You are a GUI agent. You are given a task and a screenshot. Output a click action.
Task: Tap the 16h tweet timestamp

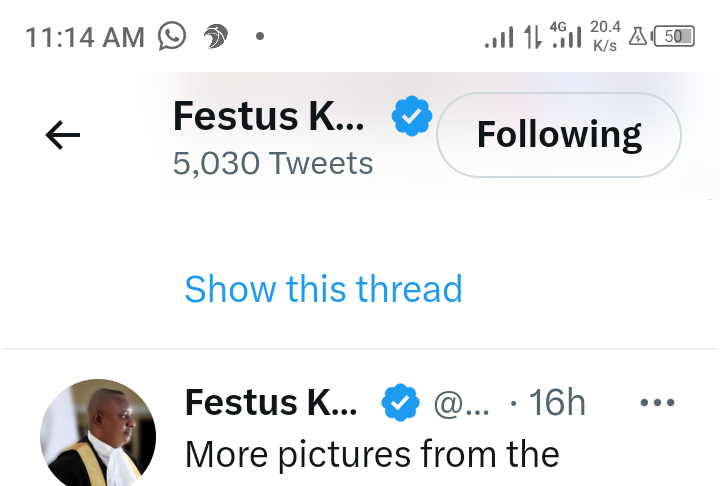(557, 402)
